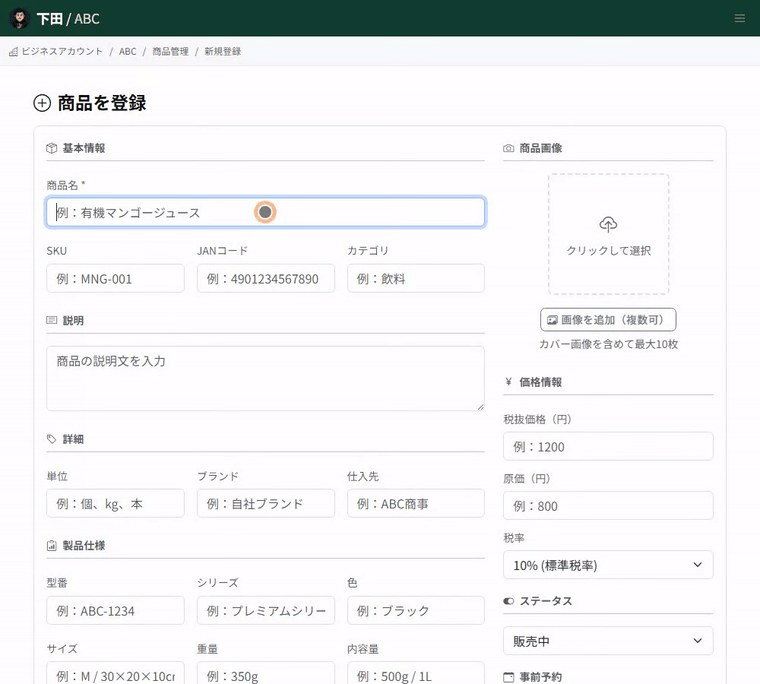Screen dimensions: 760x684
Task: Click the サイズ input field
Action: (x=115, y=673)
